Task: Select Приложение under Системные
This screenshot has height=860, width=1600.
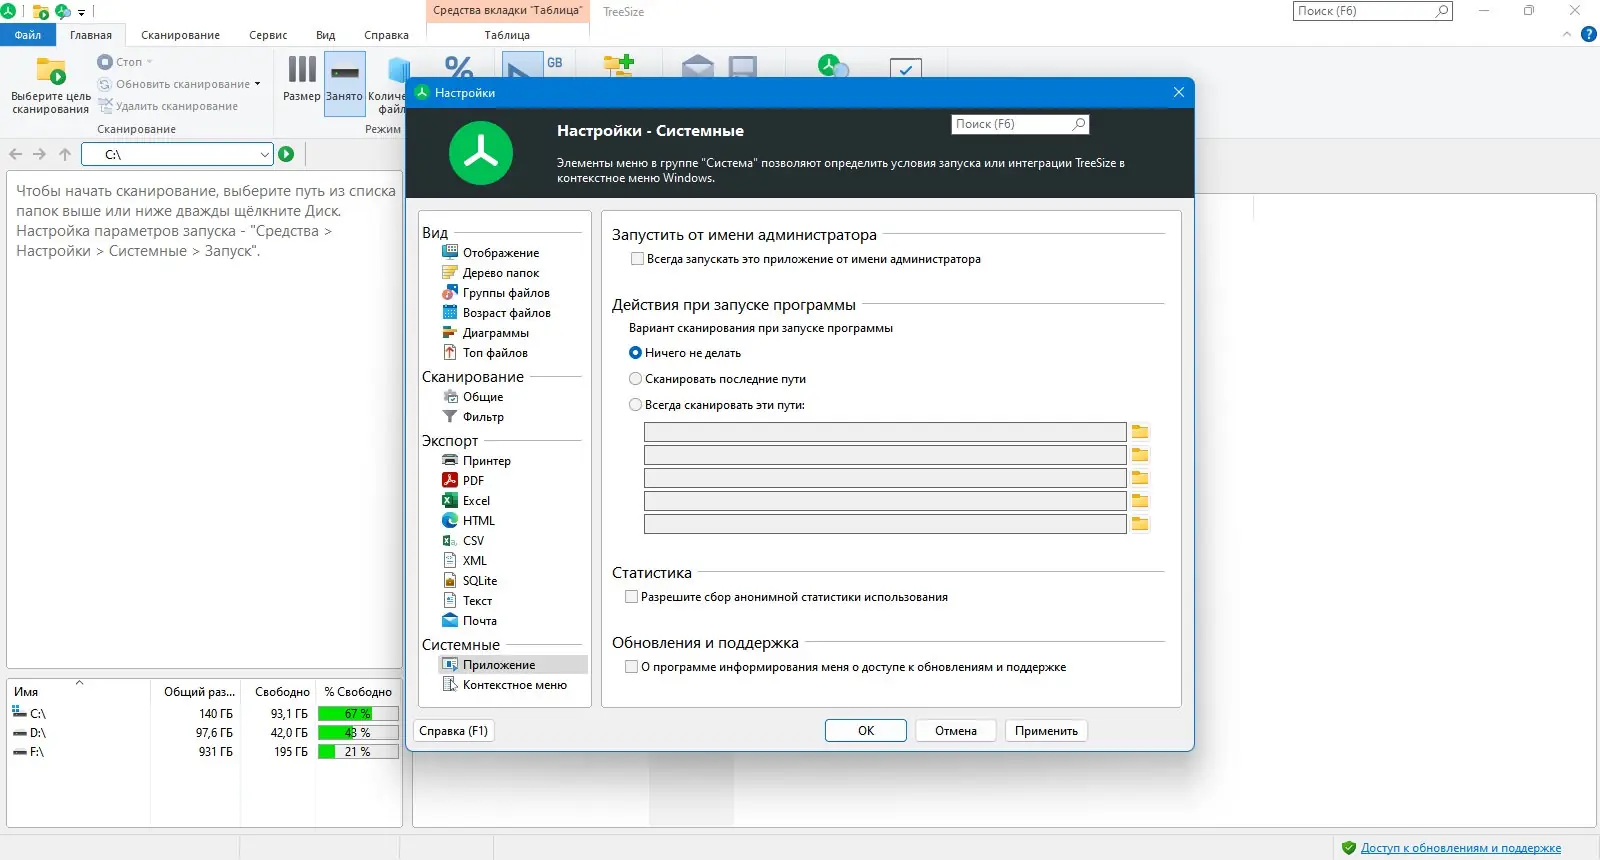Action: (512, 665)
